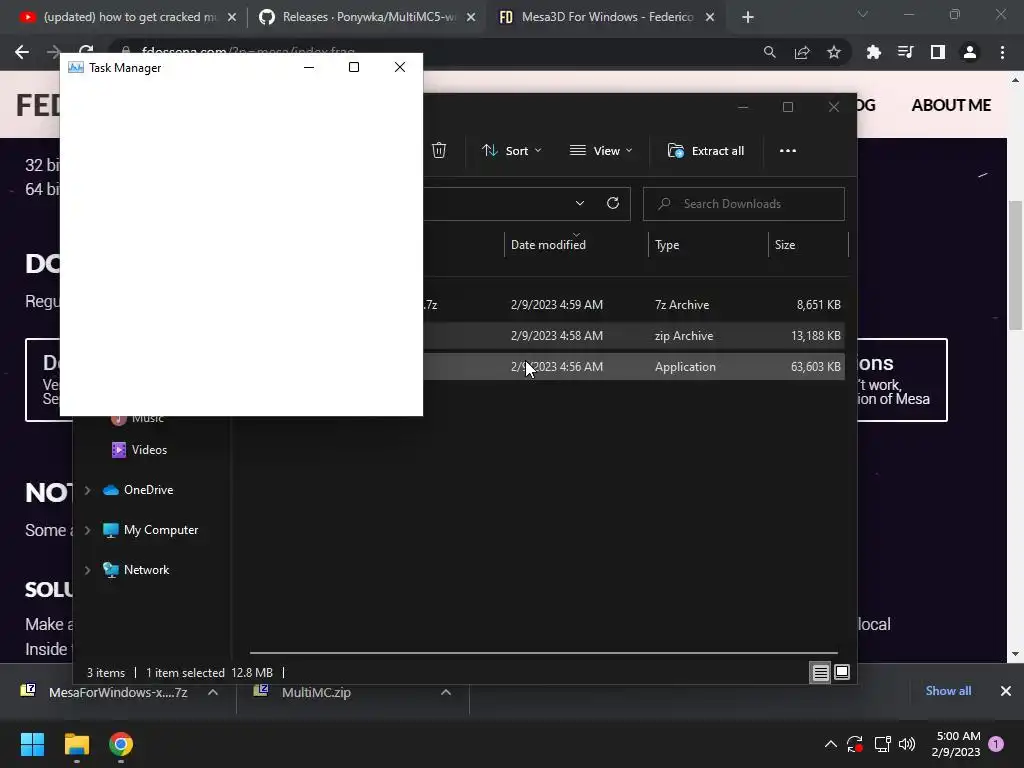
Task: Open volume control tray icon
Action: tap(907, 744)
